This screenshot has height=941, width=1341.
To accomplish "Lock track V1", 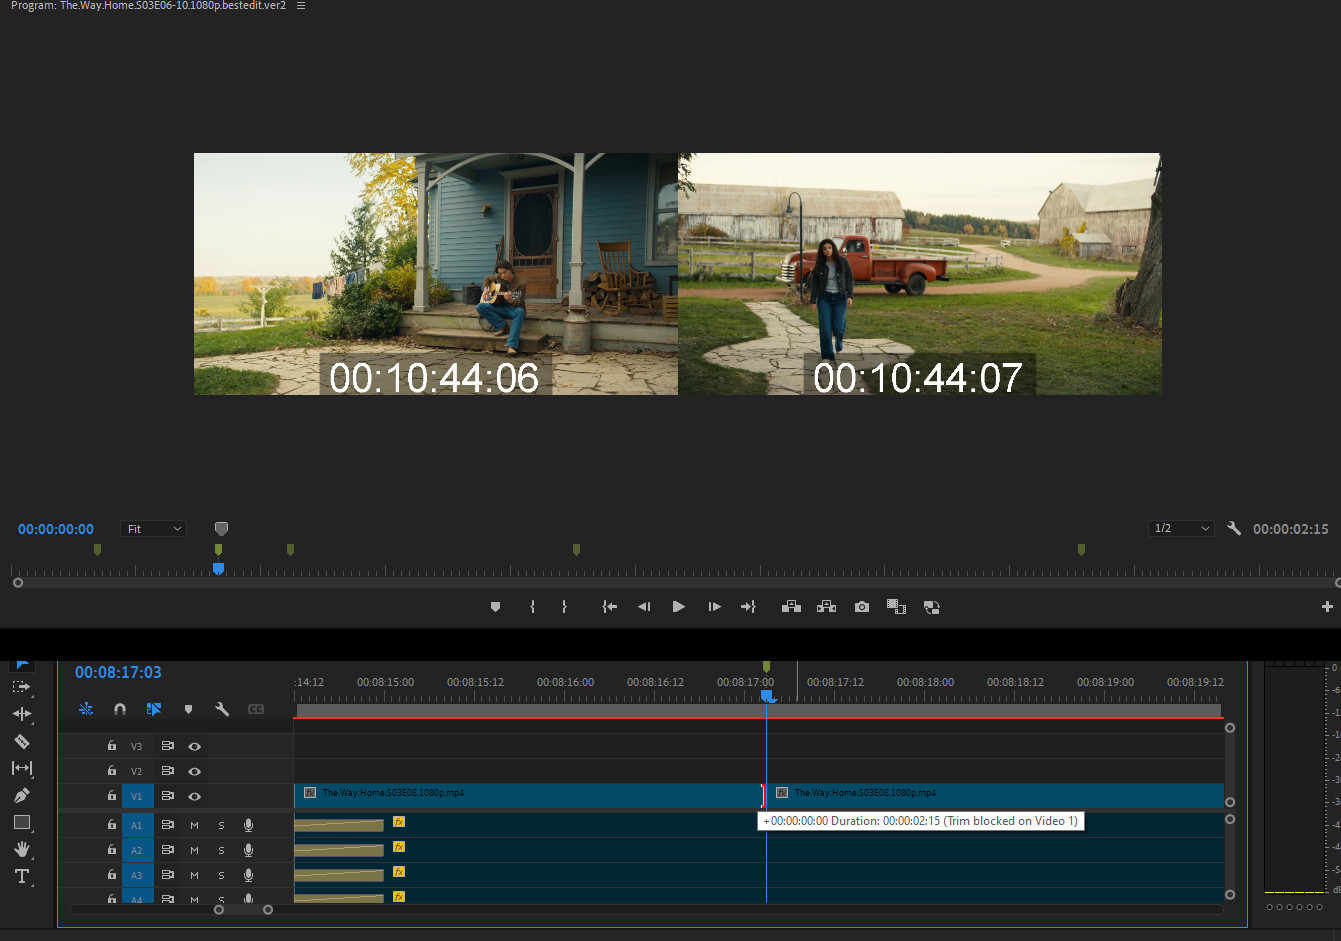I will pos(112,796).
